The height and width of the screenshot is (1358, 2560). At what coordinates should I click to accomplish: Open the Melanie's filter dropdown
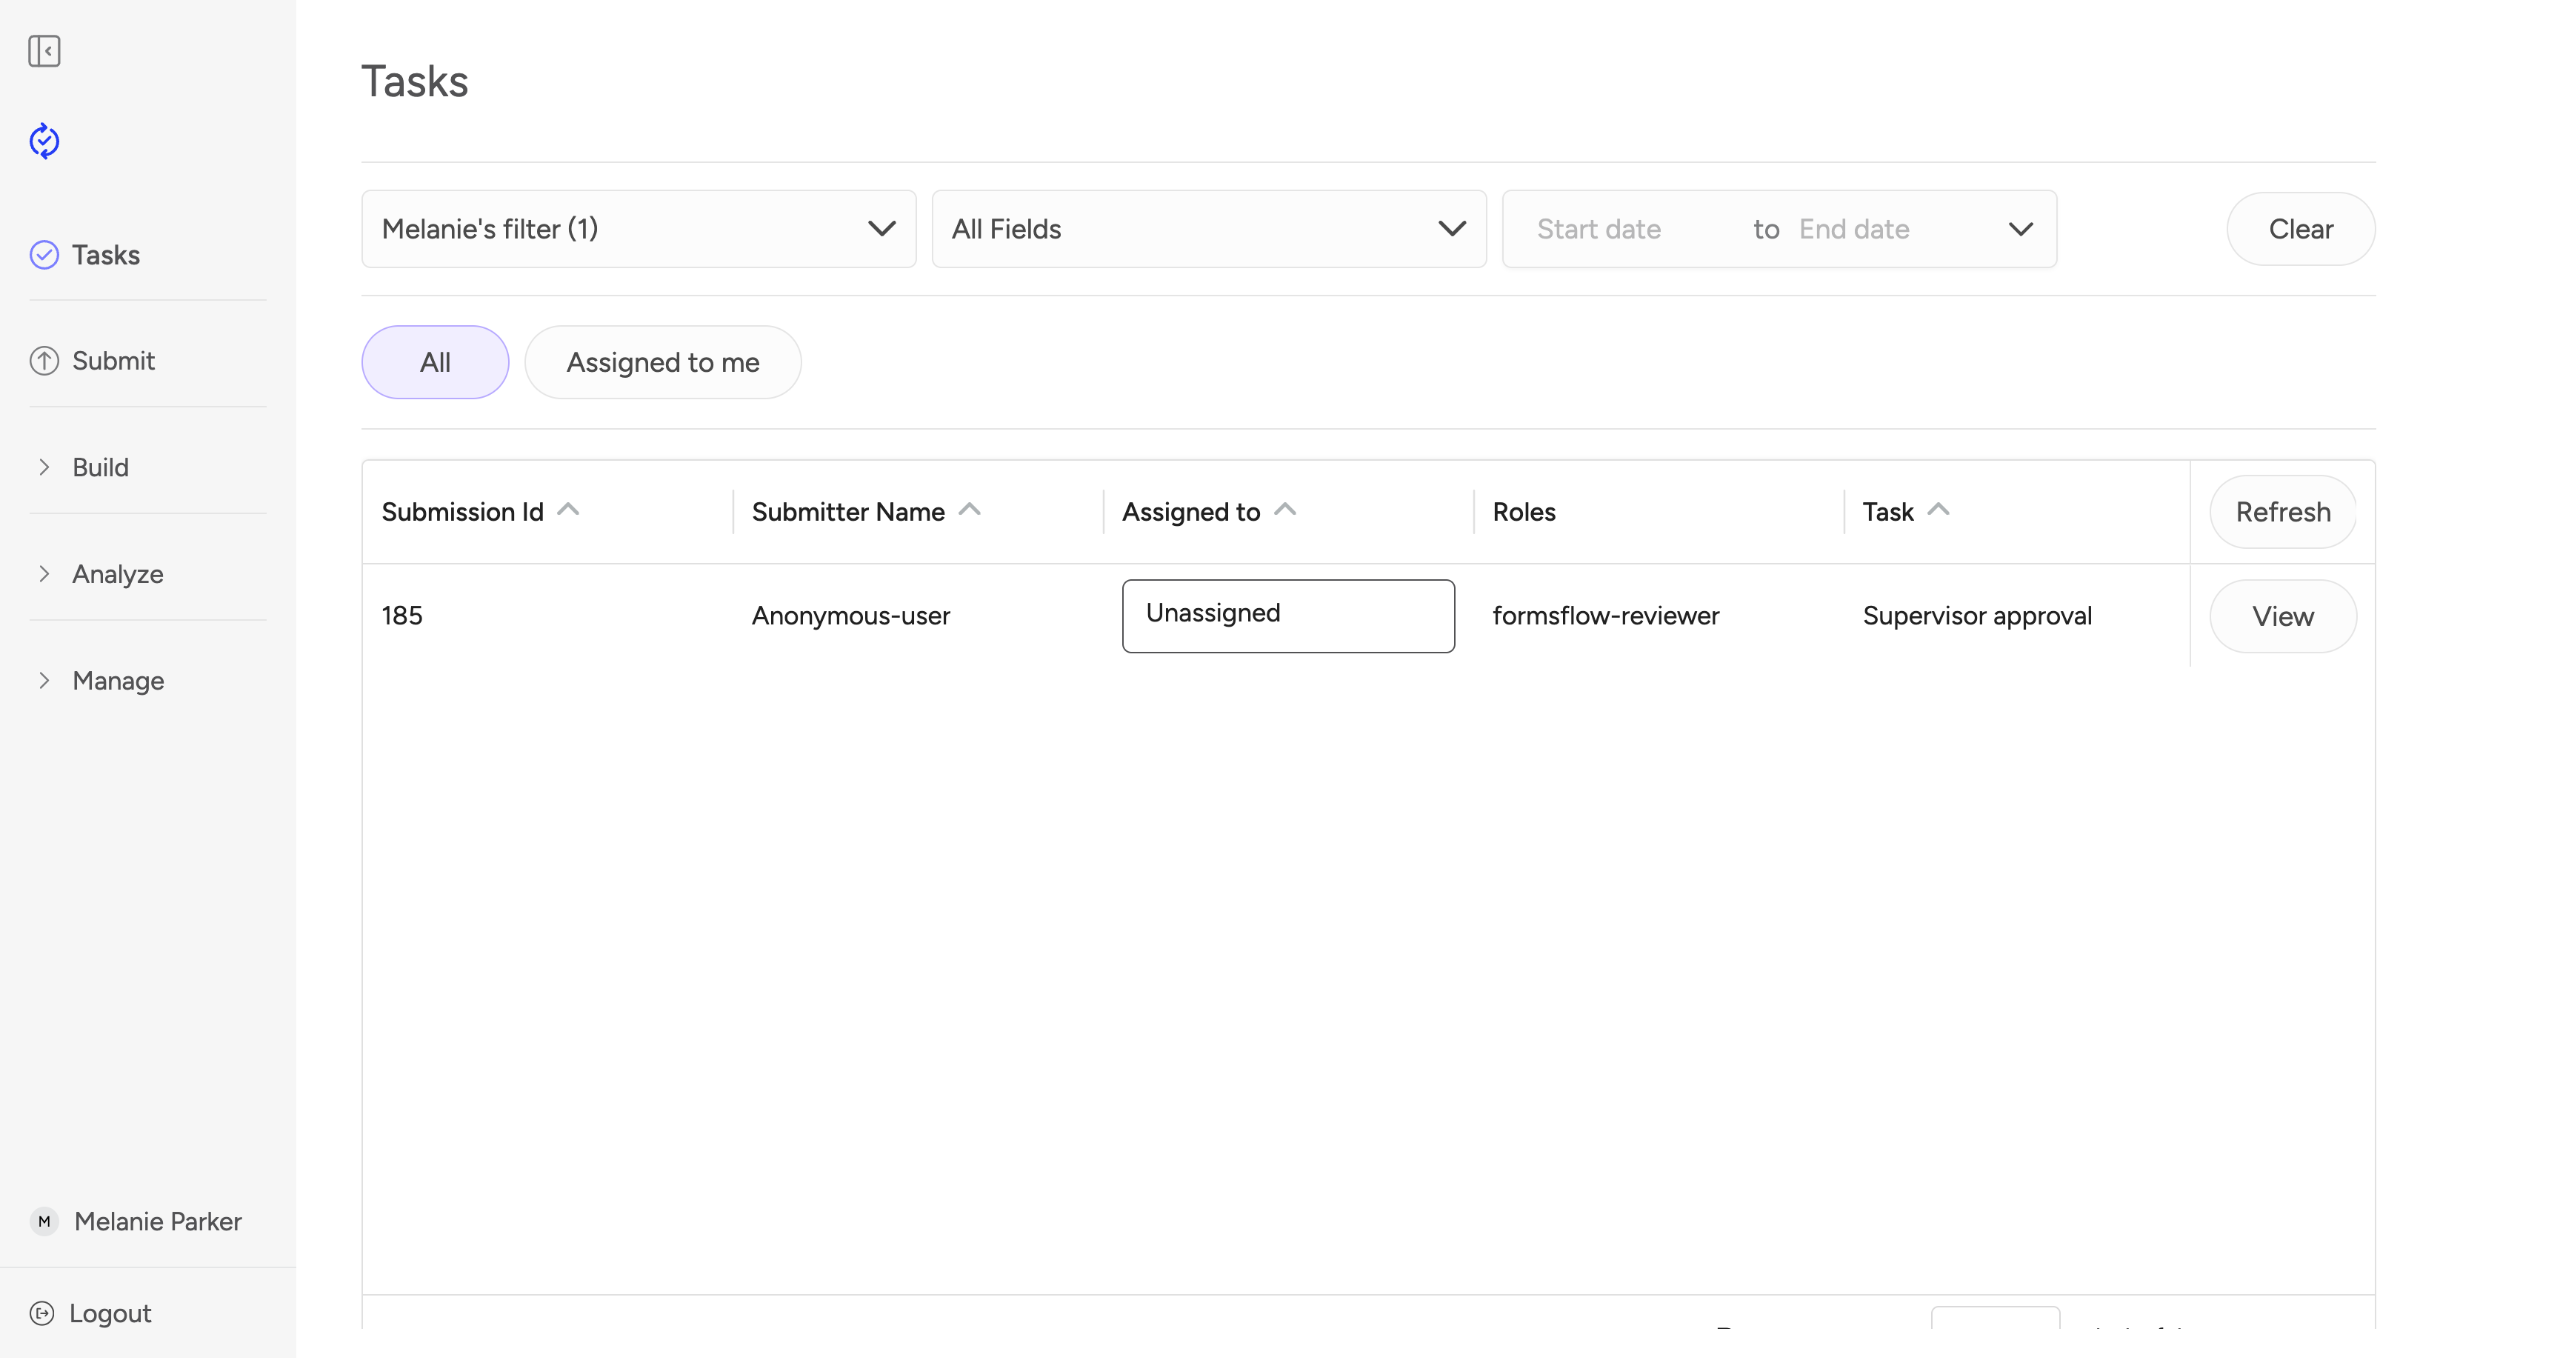coord(638,229)
